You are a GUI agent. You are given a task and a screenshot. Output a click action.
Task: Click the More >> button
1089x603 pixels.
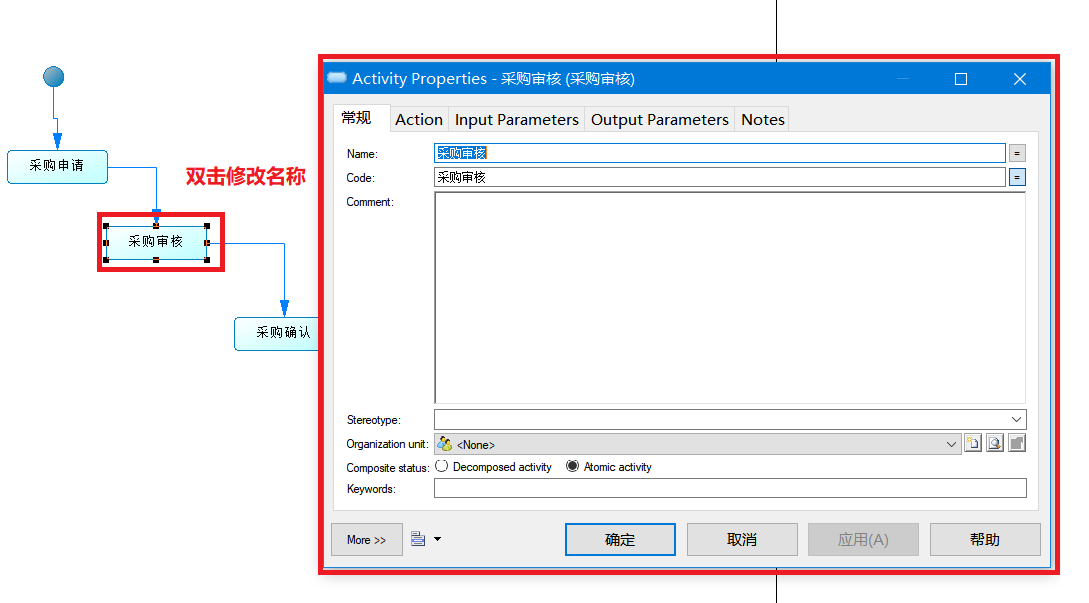(x=366, y=539)
